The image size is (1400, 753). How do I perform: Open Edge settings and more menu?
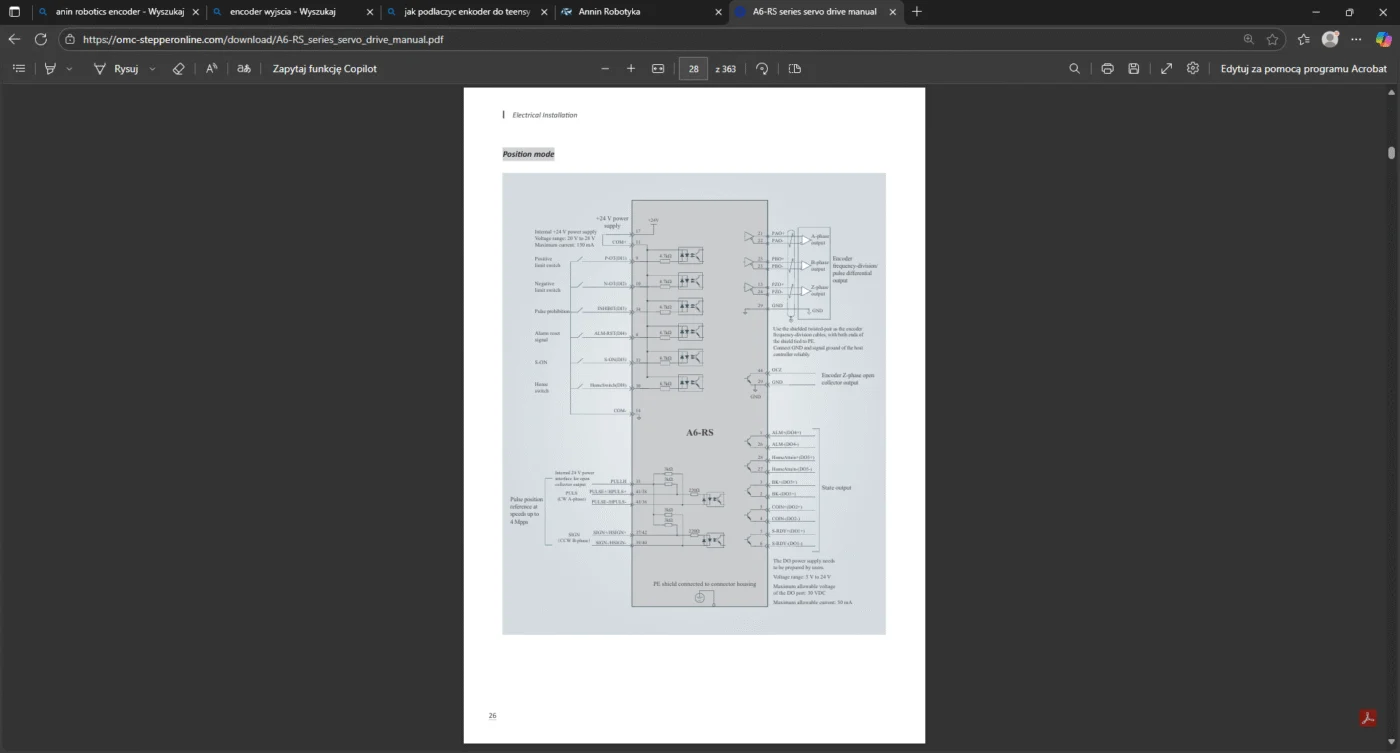(1356, 39)
